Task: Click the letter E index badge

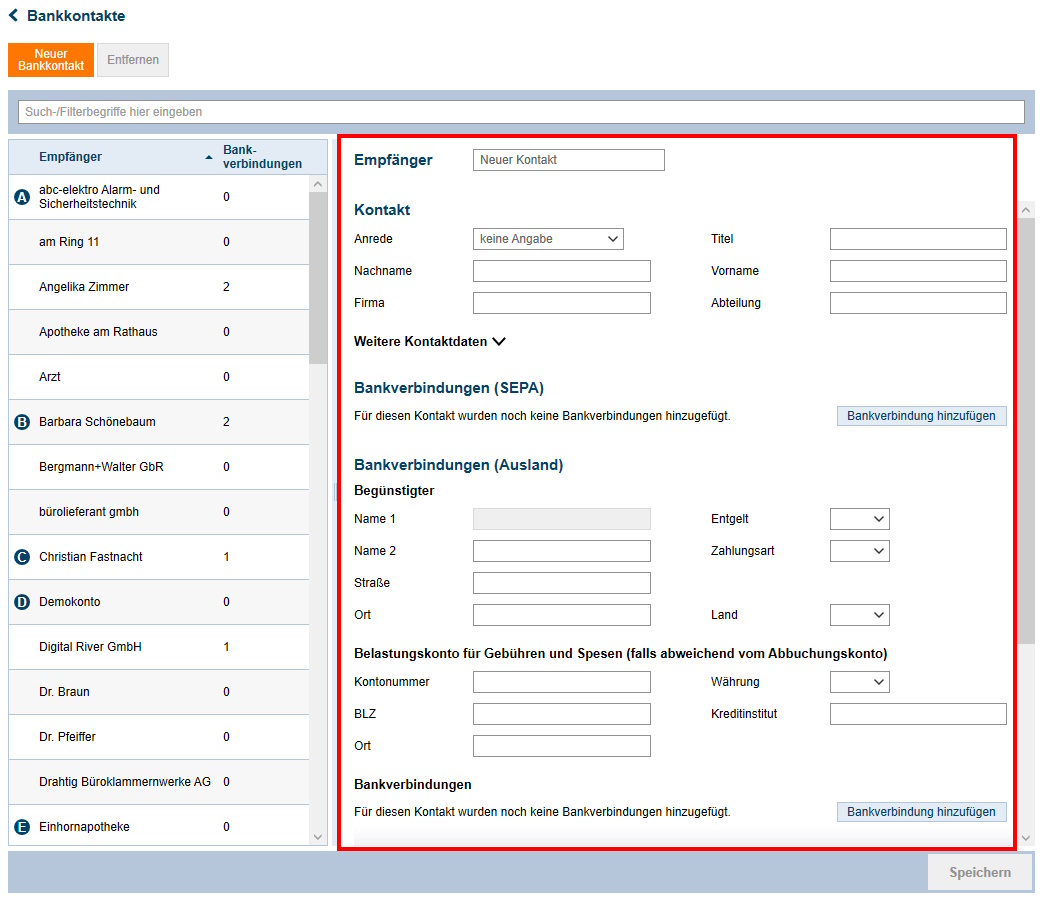Action: pyautogui.click(x=22, y=827)
